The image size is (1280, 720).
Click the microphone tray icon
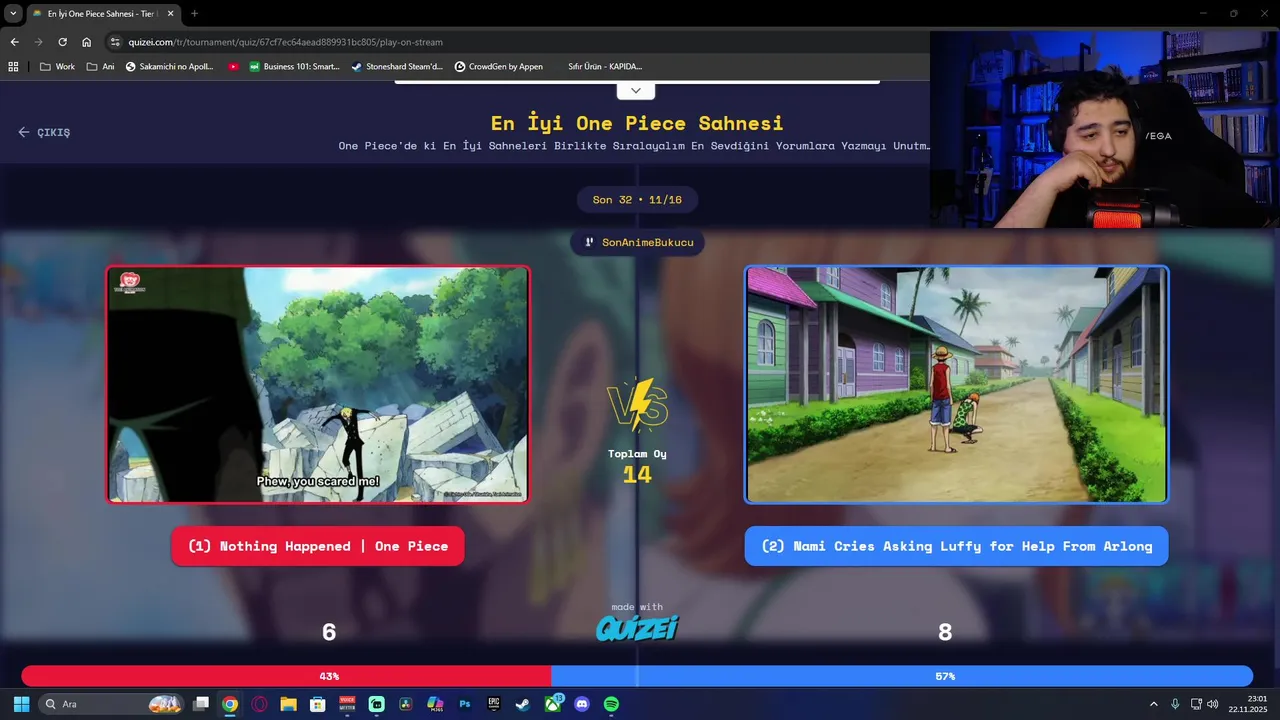pyautogui.click(x=1175, y=704)
